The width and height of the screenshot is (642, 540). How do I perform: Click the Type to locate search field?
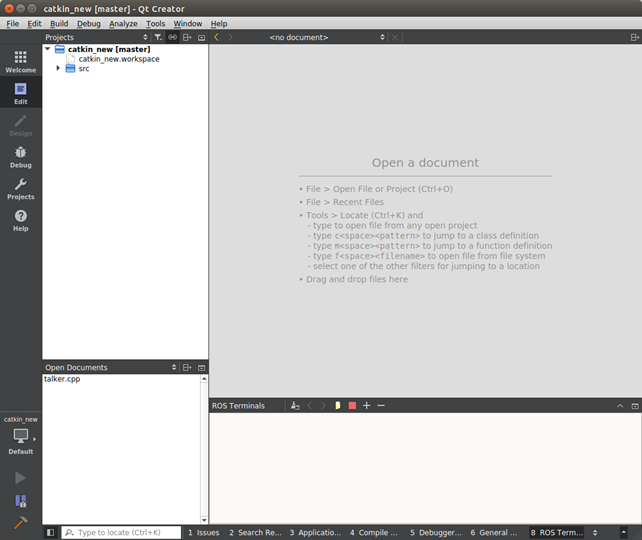(x=121, y=532)
